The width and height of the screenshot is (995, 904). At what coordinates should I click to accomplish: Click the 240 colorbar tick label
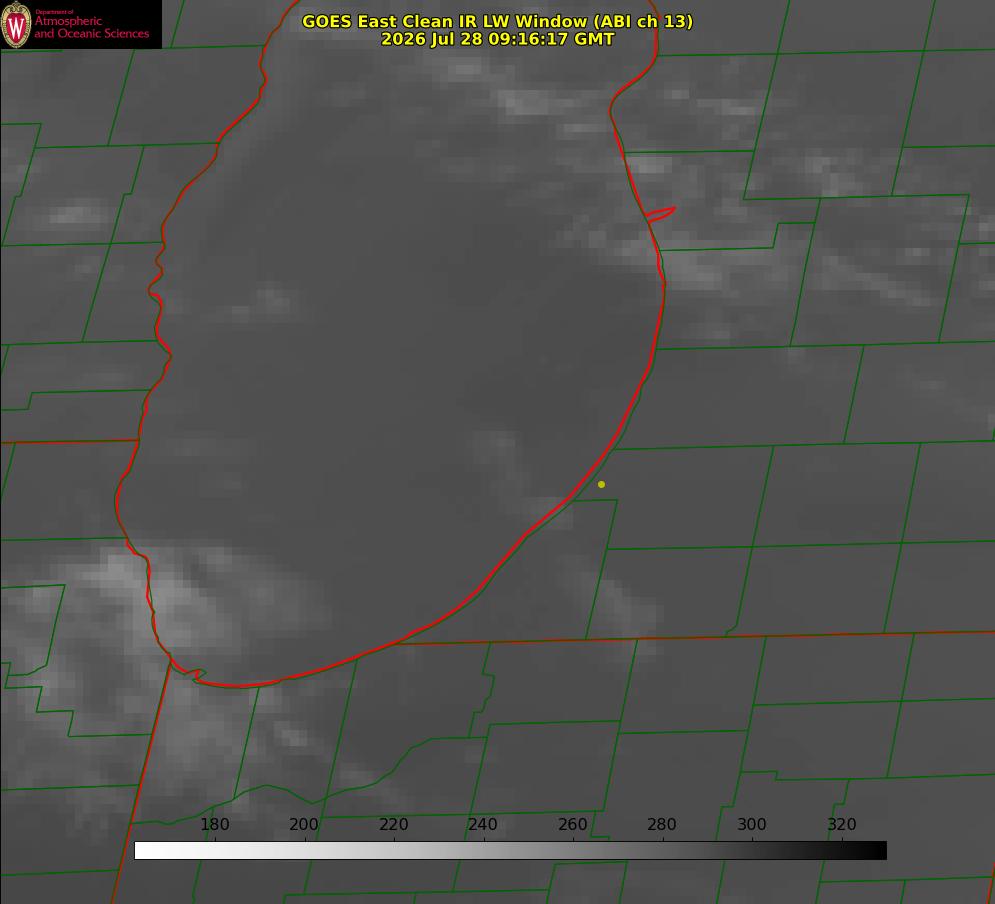point(482,825)
